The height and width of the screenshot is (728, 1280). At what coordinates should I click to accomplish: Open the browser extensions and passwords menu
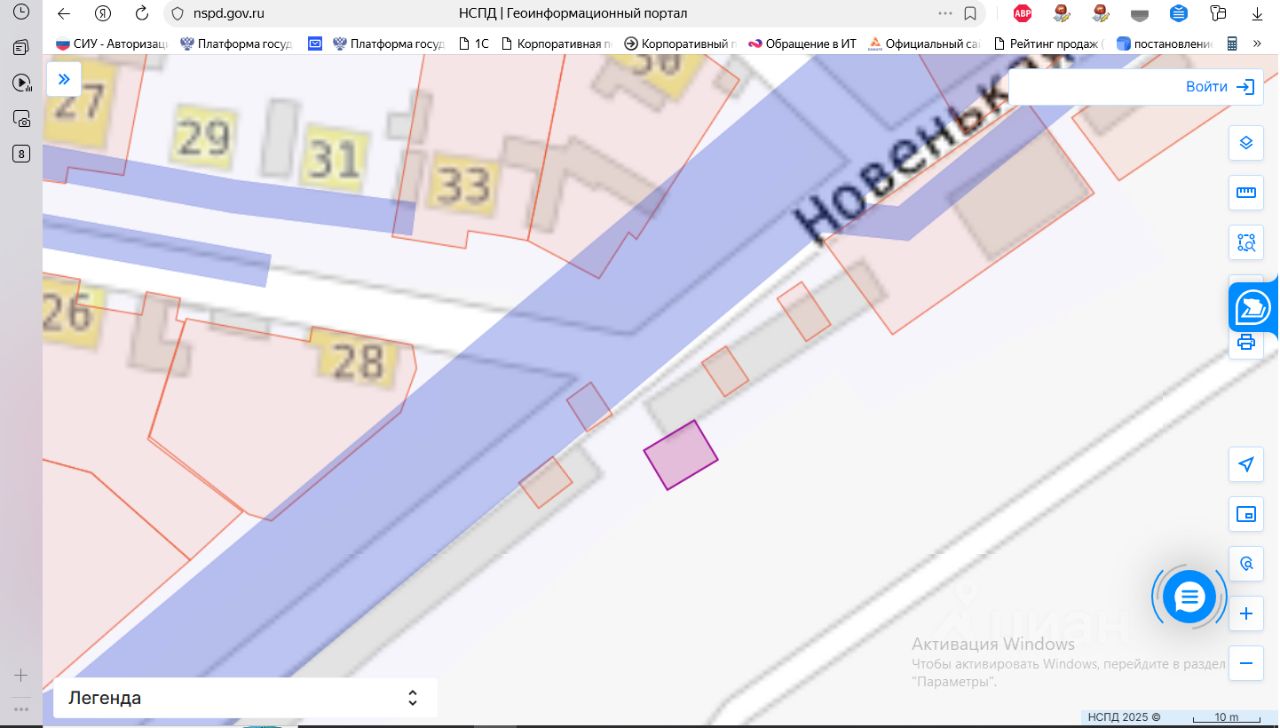pos(1218,14)
